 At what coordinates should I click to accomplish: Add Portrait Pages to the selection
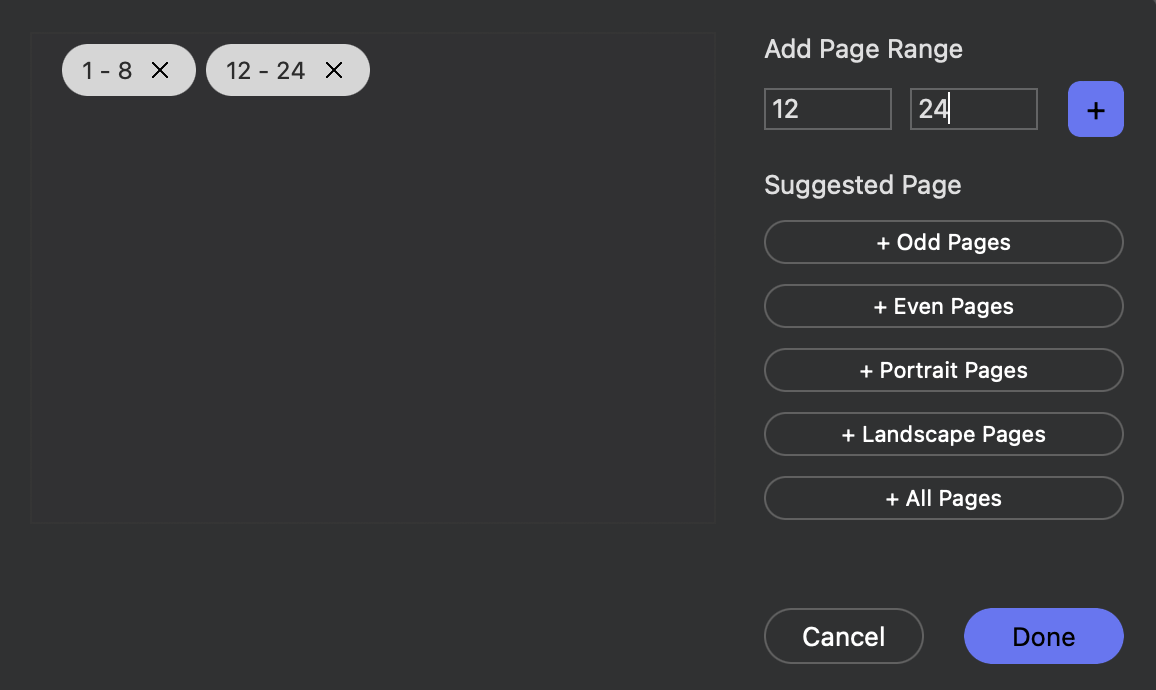943,371
